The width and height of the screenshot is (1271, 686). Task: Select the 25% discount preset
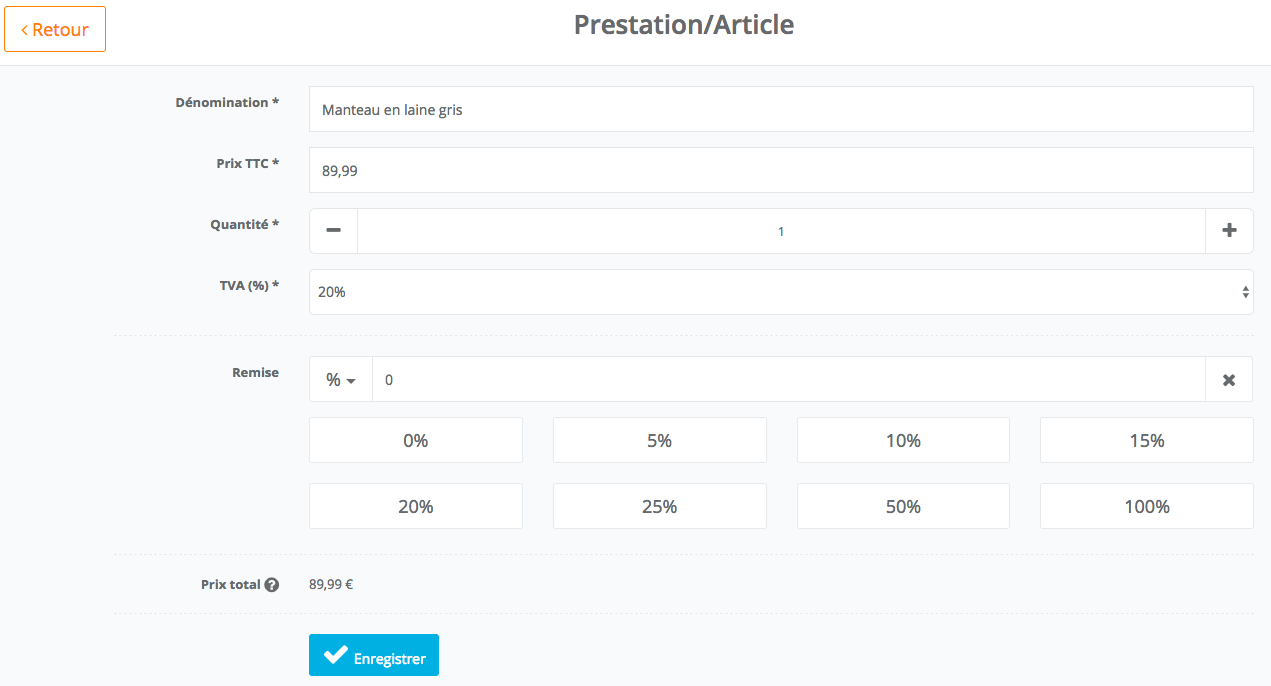659,506
